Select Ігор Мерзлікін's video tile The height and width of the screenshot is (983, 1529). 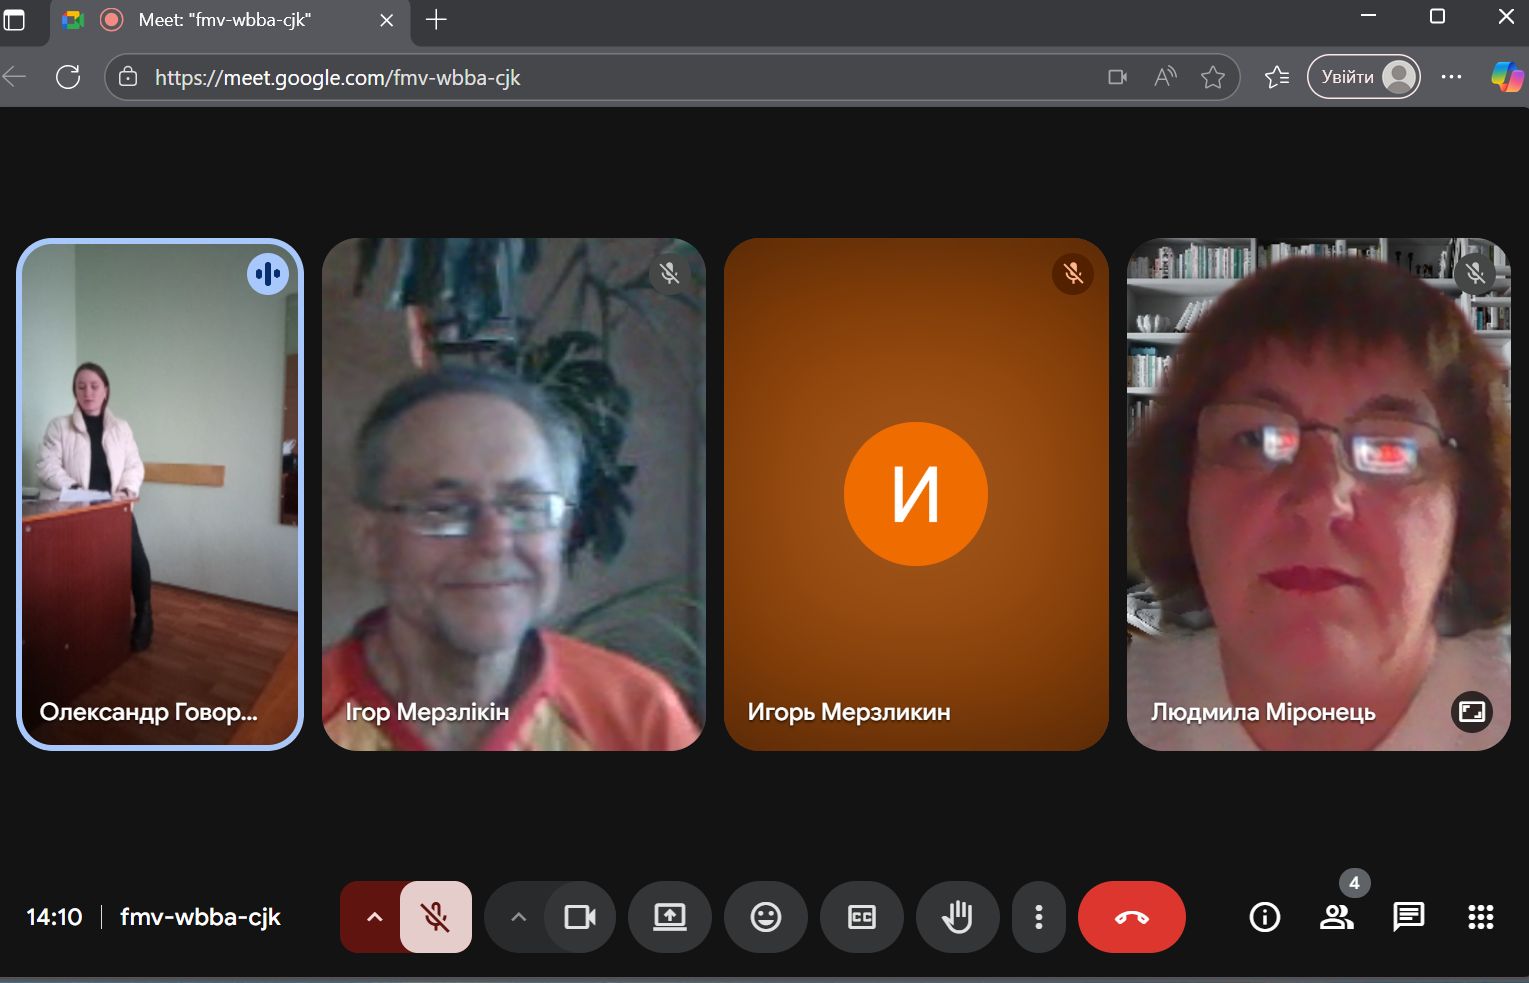[x=514, y=494]
